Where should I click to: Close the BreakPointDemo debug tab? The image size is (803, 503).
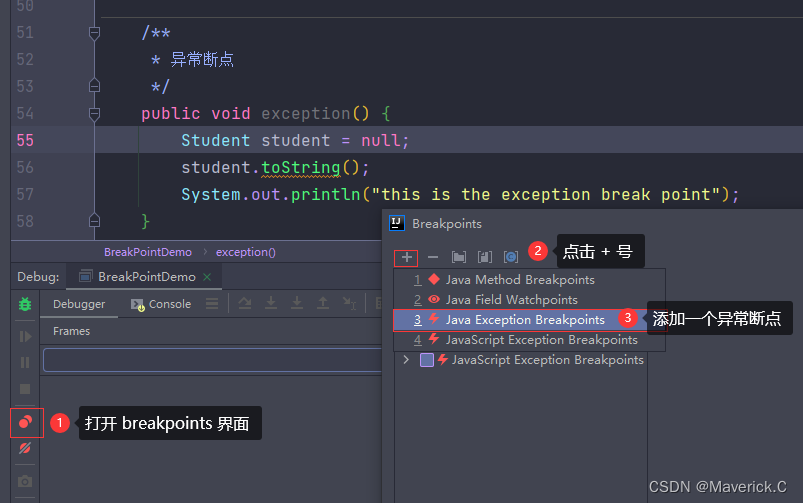(x=207, y=277)
